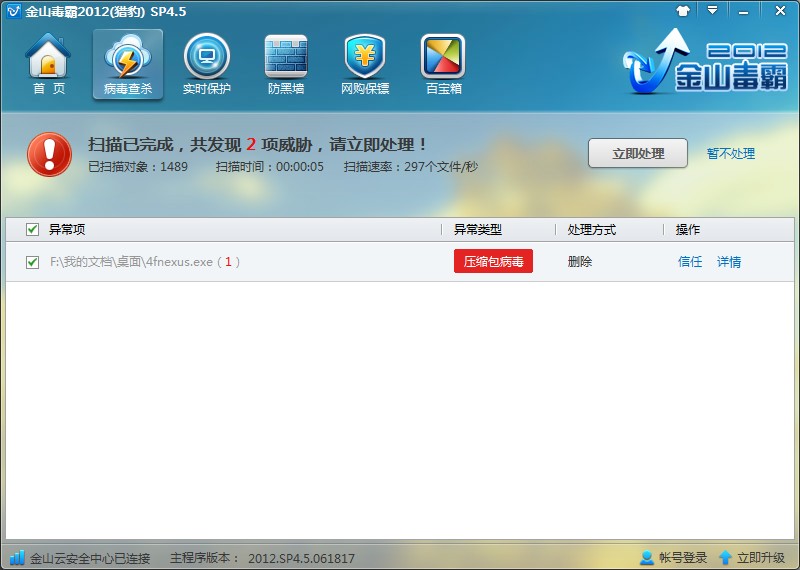Open 详情 for 4fnexus.exe
The image size is (800, 570).
pos(729,262)
